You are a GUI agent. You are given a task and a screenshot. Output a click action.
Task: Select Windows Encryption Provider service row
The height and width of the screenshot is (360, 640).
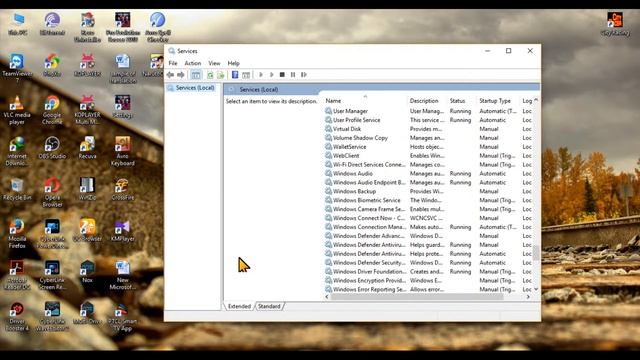pos(429,280)
